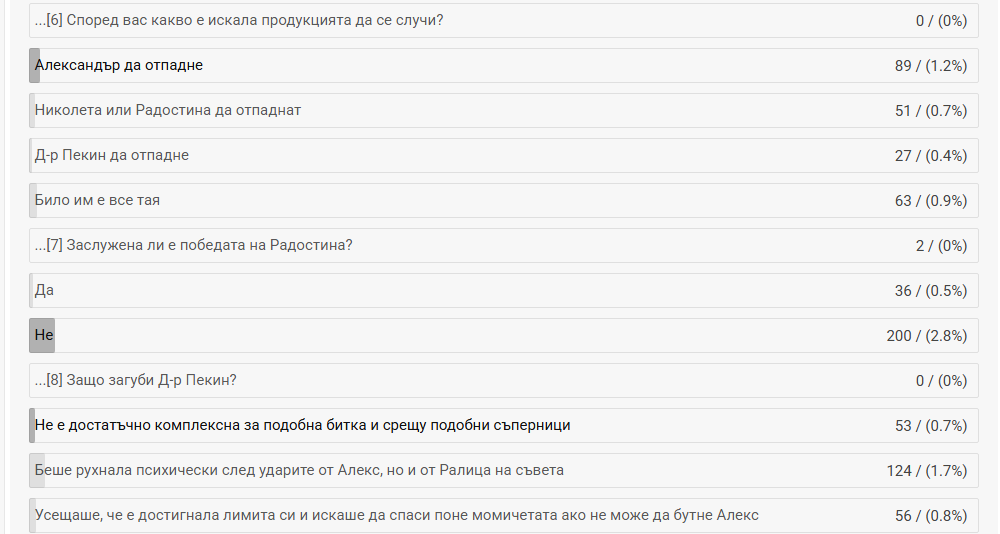Select answer "Не е достатъчно комплексна"
The height and width of the screenshot is (534, 1000).
pos(302,426)
